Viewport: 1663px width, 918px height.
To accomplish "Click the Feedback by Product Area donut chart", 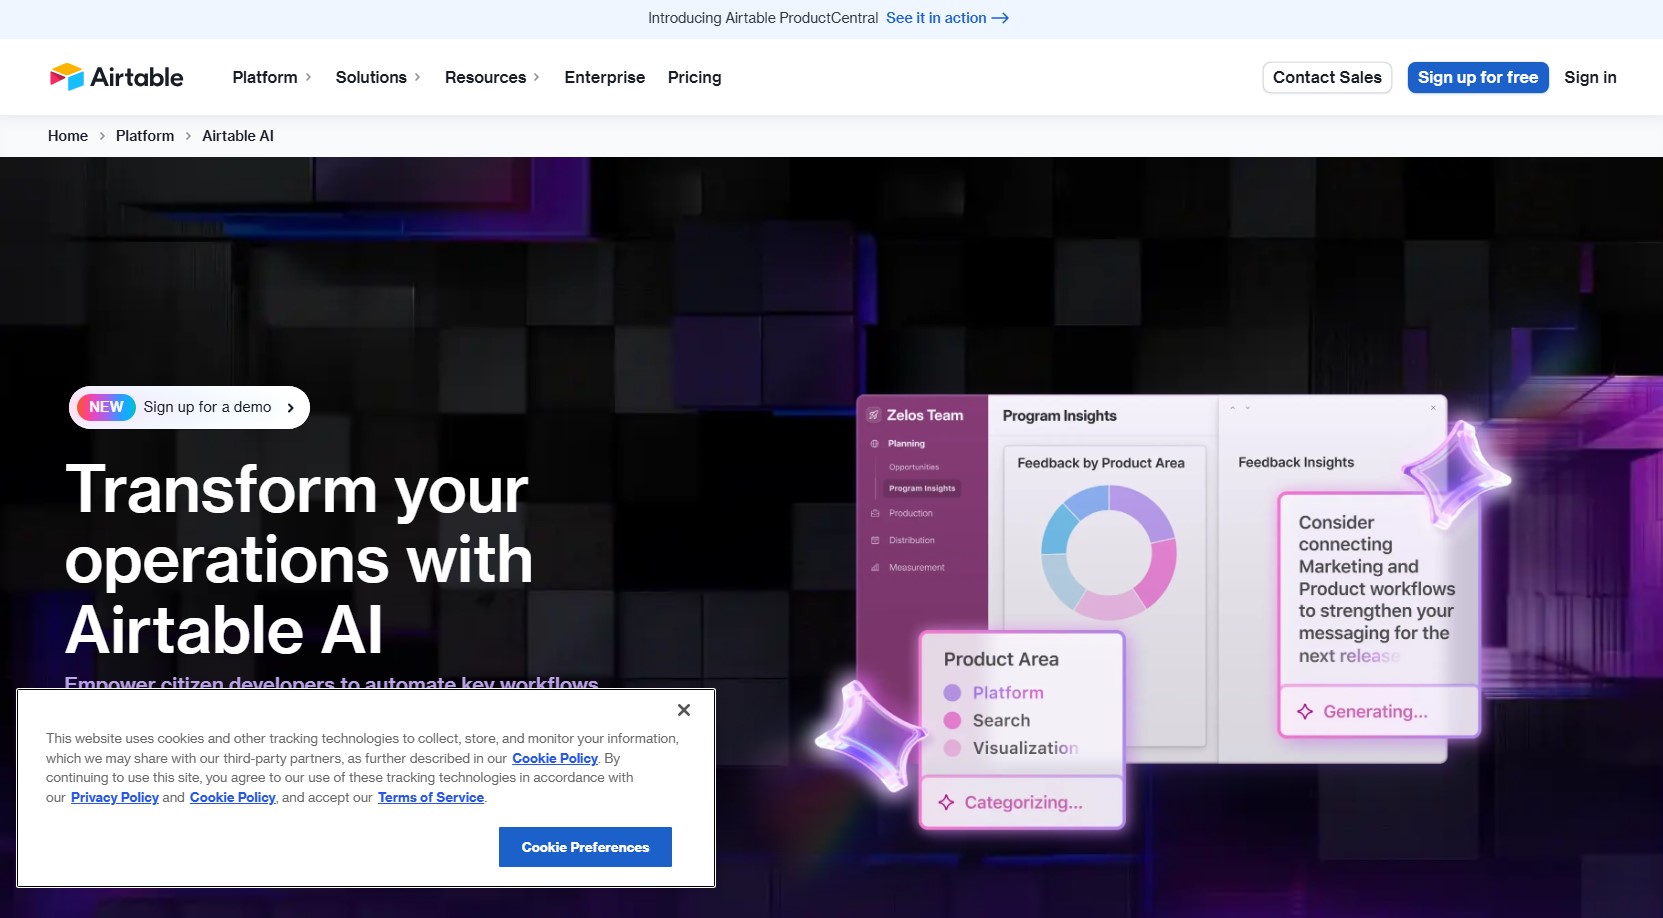I will pos(1108,552).
